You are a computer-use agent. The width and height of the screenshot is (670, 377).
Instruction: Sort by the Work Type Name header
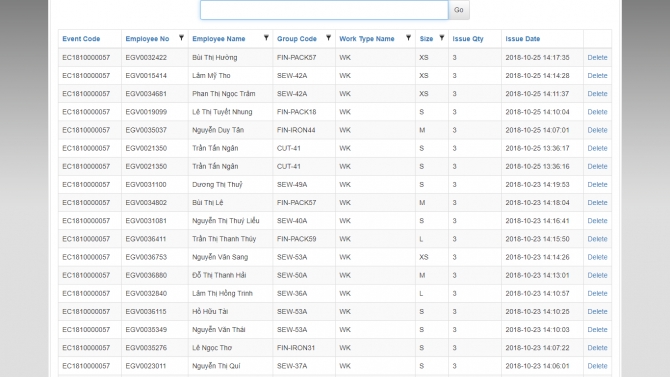pyautogui.click(x=367, y=39)
